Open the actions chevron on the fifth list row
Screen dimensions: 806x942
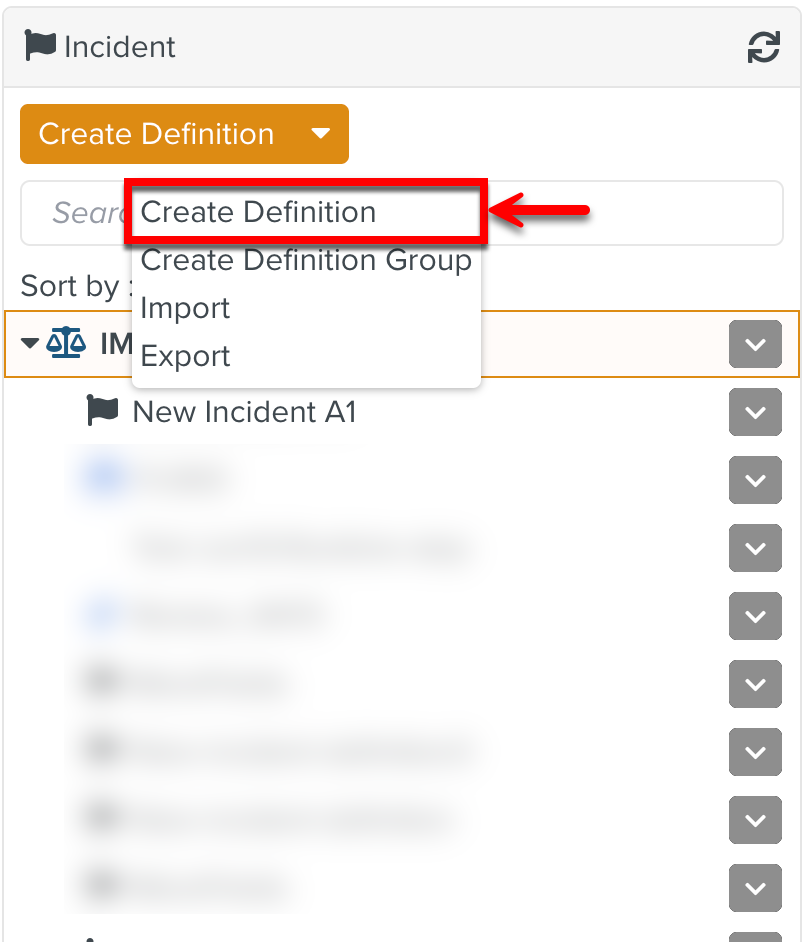click(755, 617)
